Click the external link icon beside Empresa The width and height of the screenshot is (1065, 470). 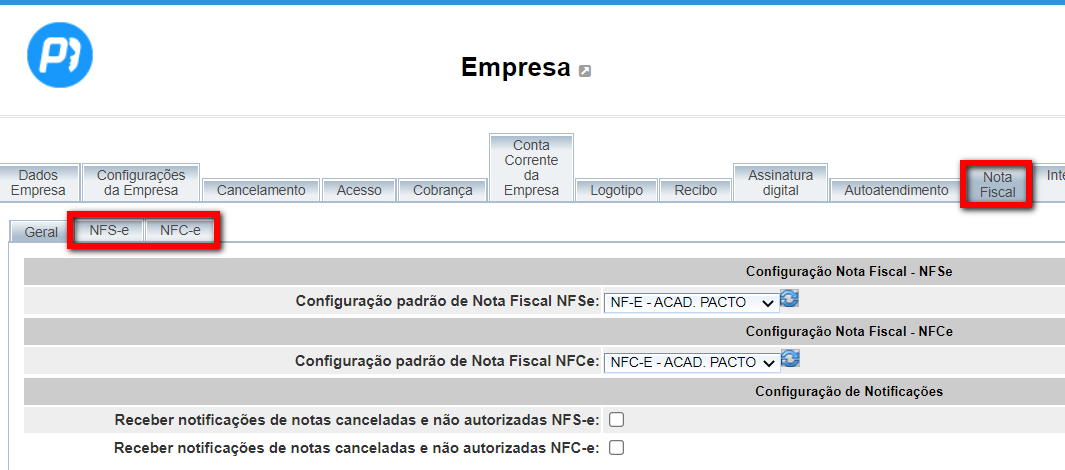[585, 71]
